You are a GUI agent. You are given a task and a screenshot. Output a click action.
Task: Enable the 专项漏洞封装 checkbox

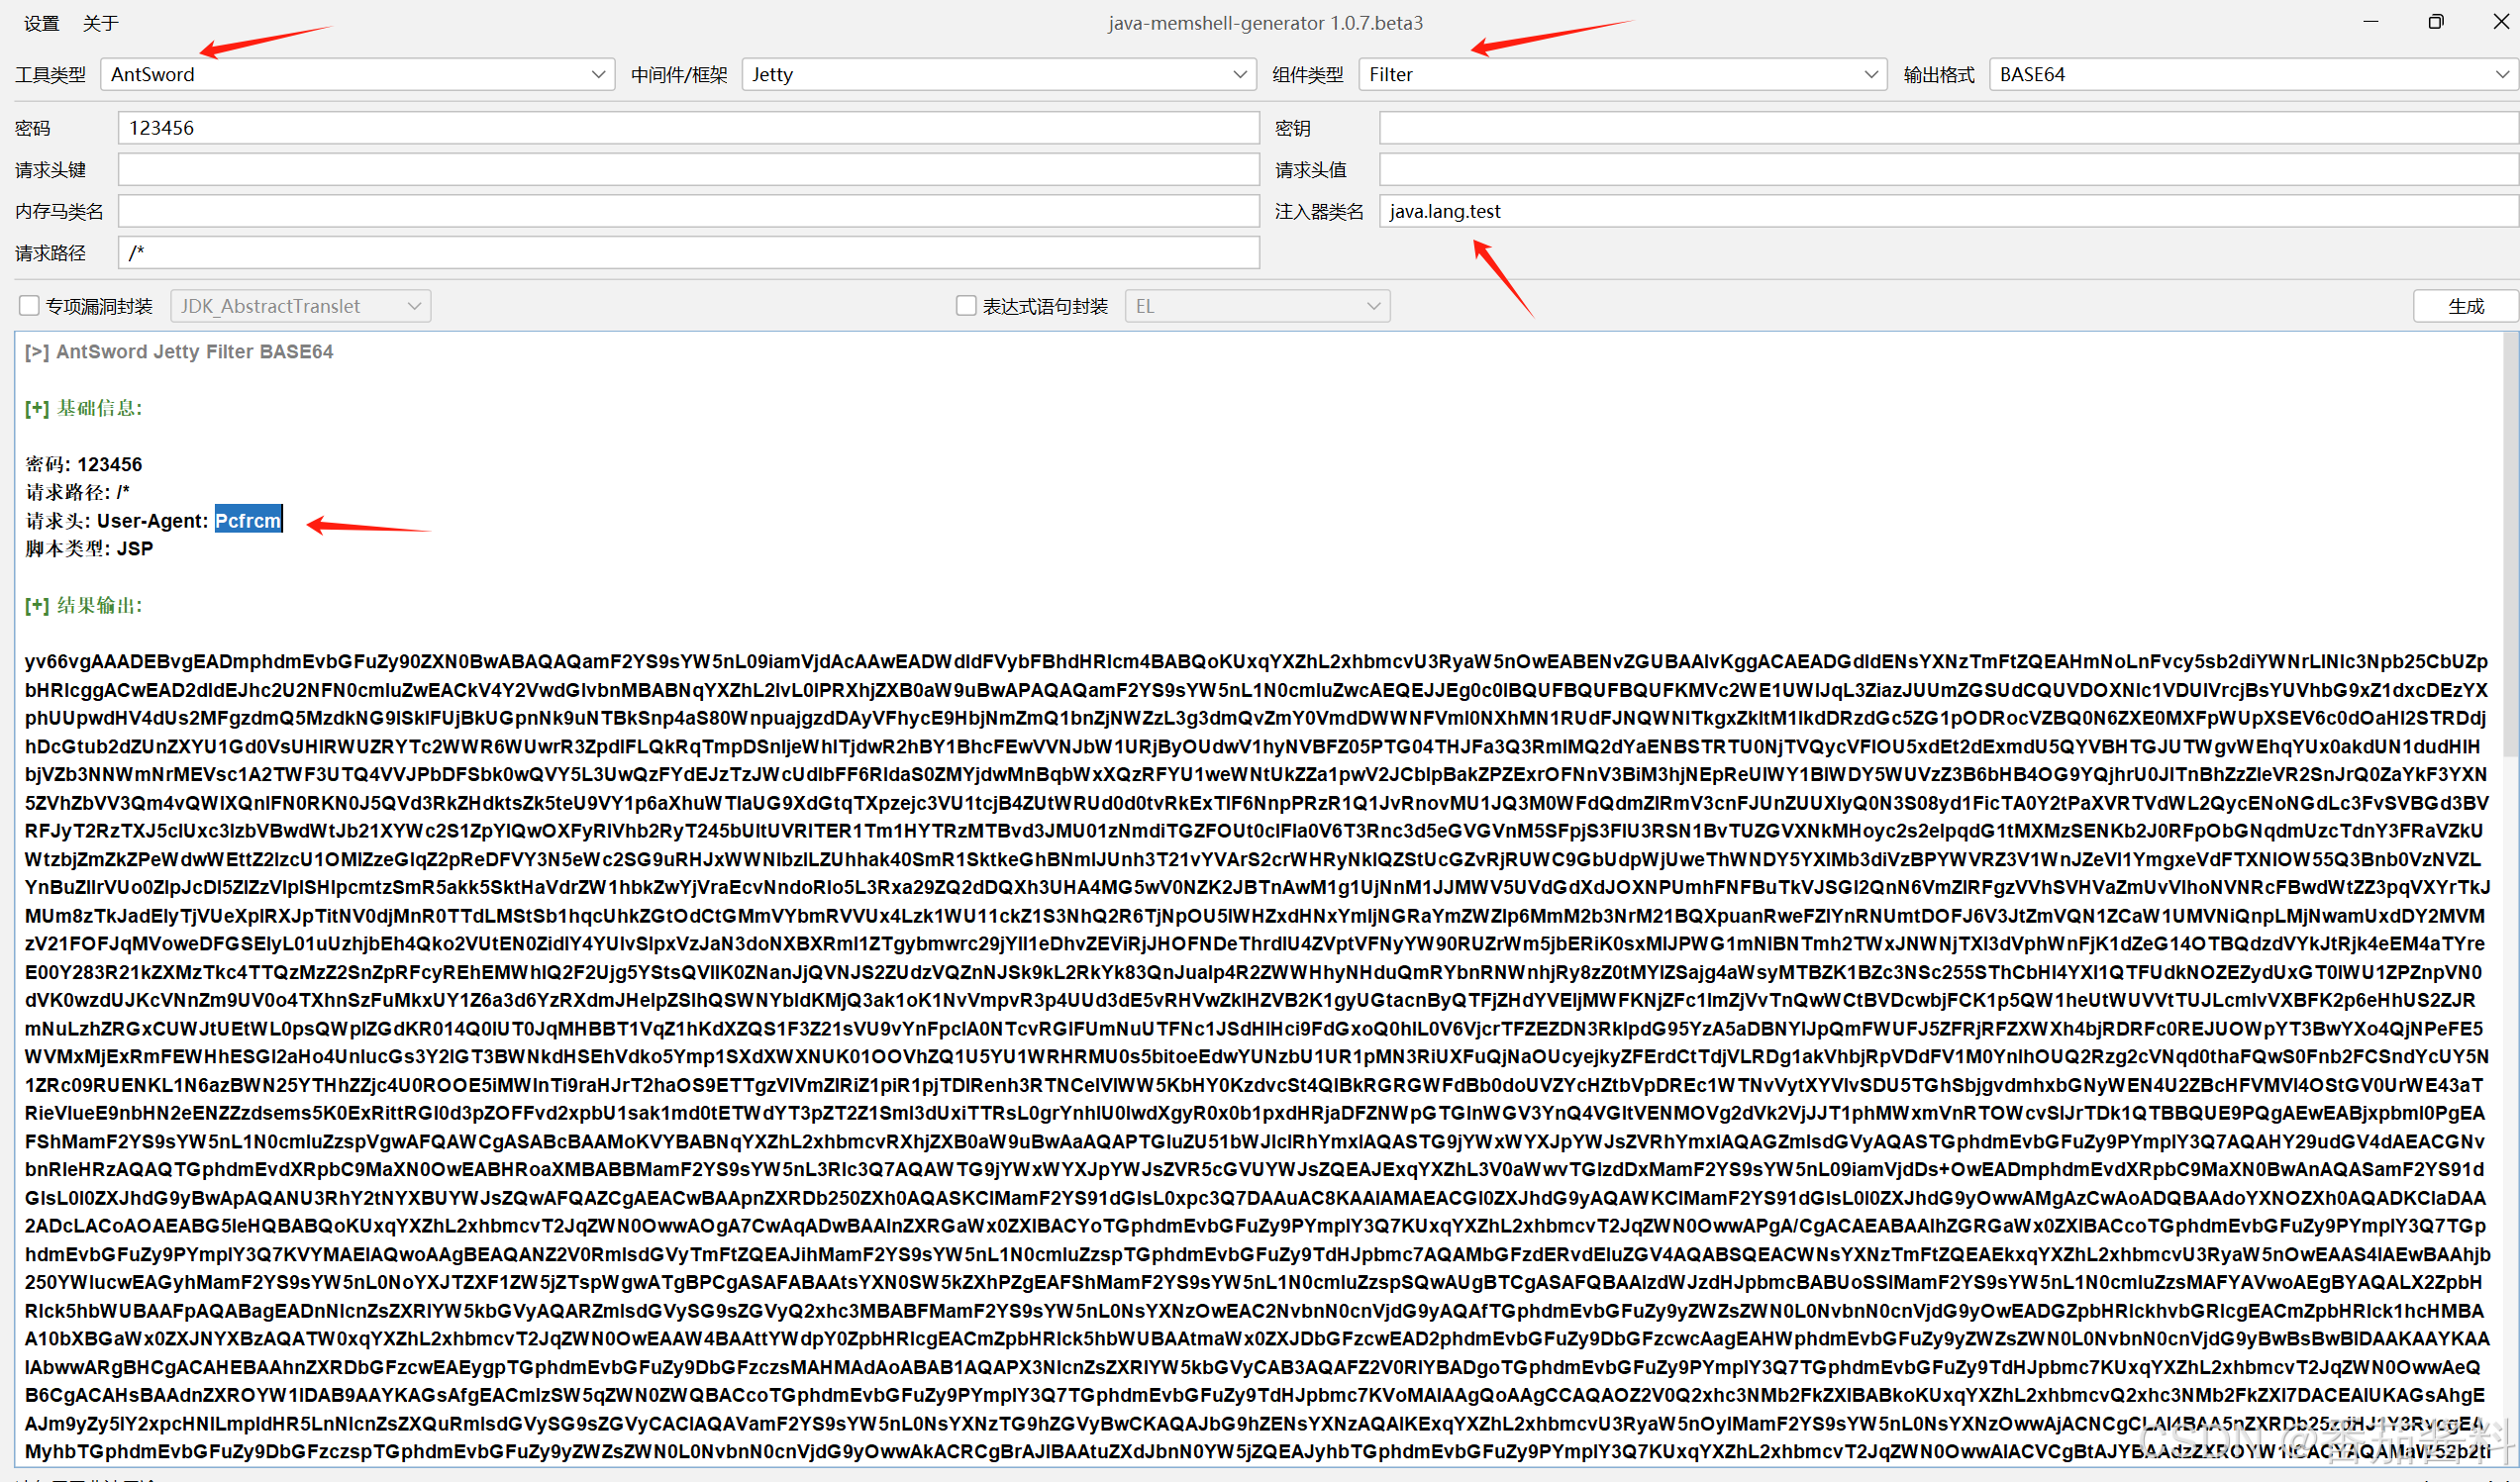tap(29, 306)
